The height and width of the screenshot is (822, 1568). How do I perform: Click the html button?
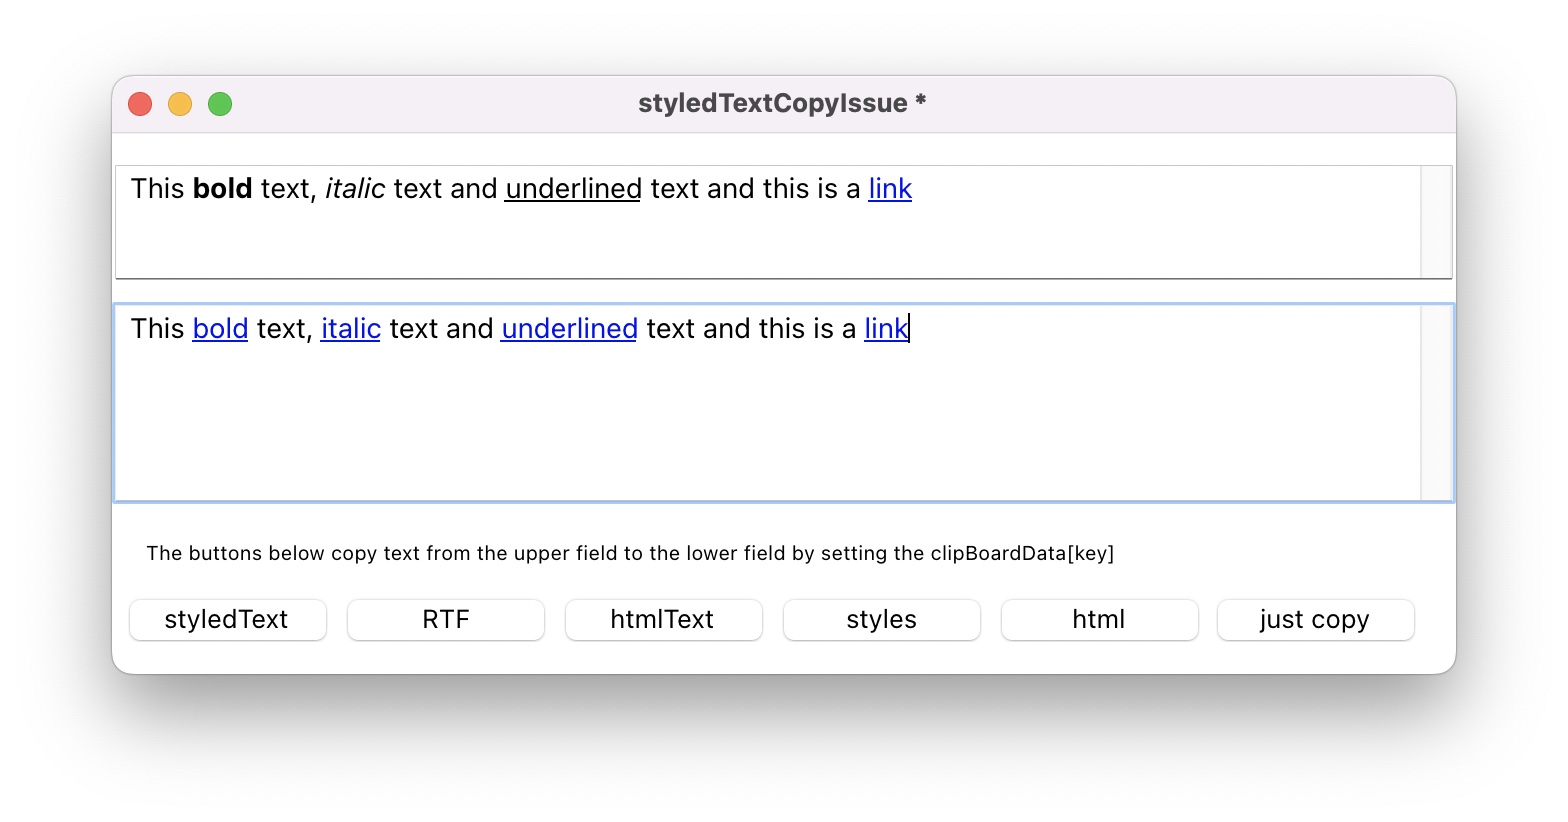(1099, 620)
